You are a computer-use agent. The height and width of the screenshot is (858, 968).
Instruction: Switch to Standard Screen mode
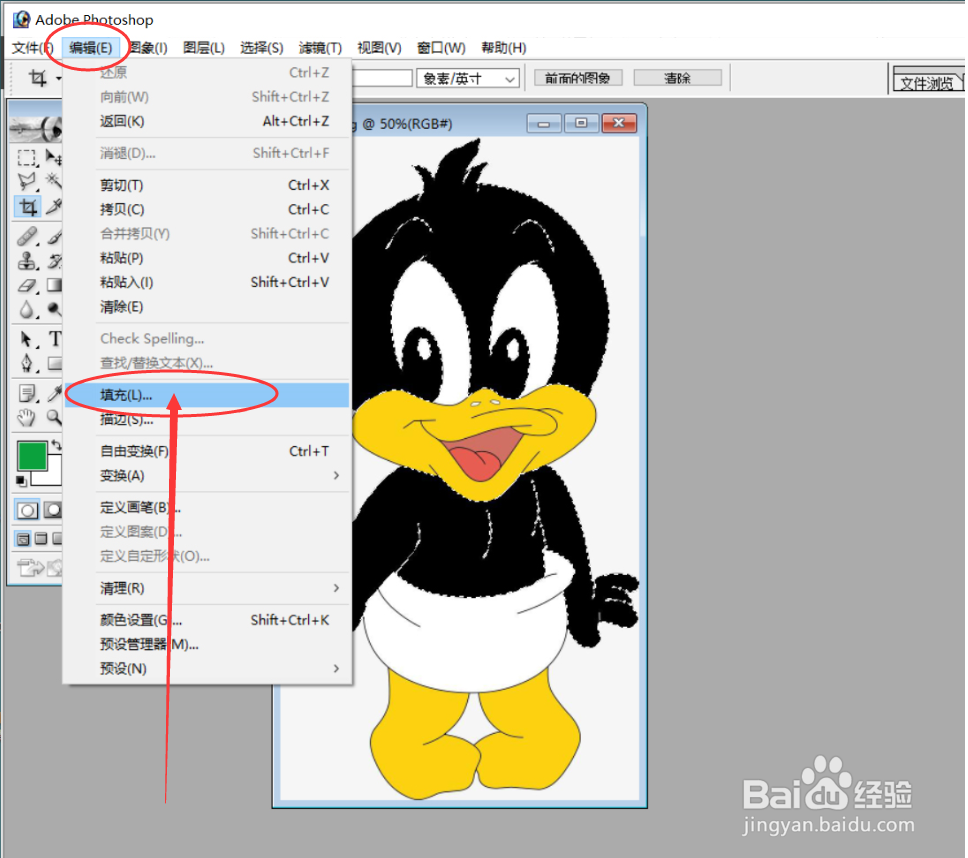(x=23, y=539)
